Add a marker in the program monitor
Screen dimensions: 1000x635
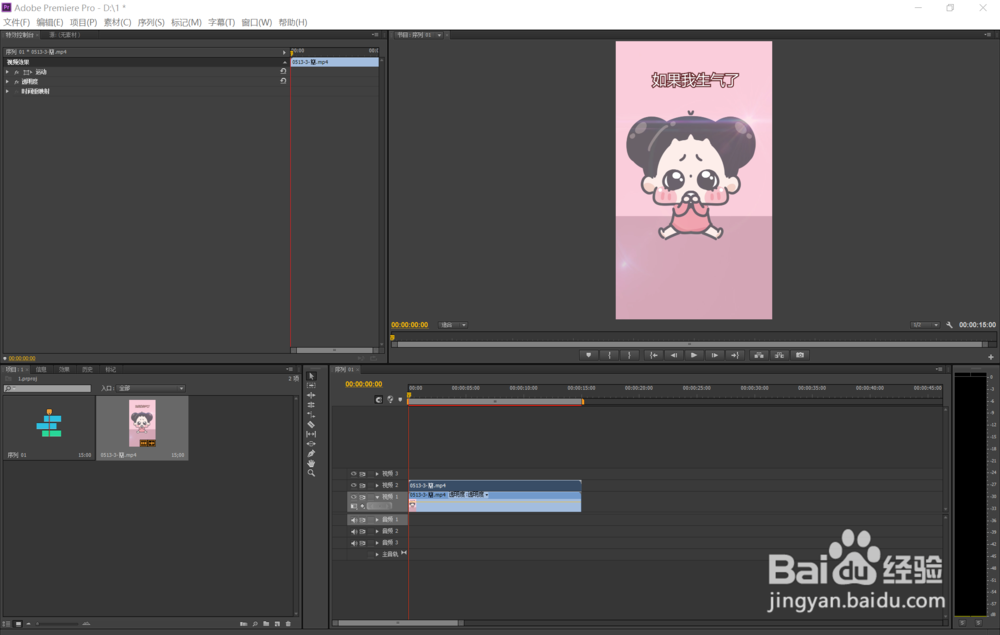[x=589, y=355]
